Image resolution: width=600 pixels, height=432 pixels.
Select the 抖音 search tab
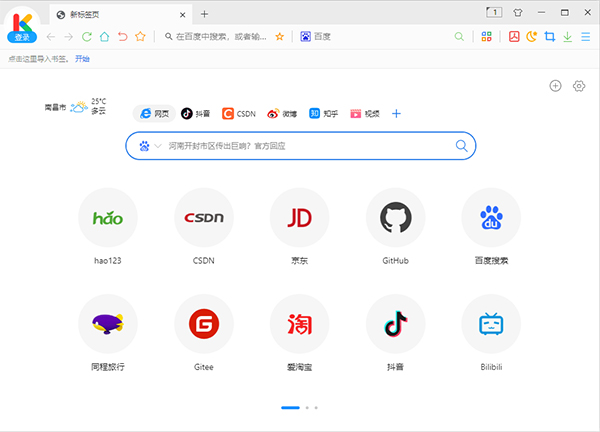click(x=196, y=114)
